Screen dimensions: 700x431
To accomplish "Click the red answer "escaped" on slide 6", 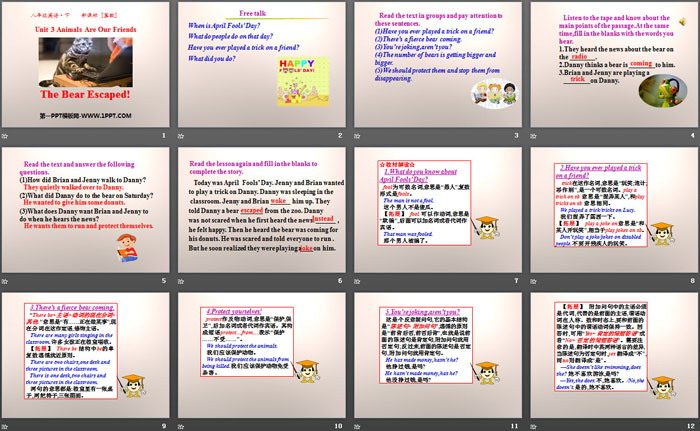I will 252,210.
